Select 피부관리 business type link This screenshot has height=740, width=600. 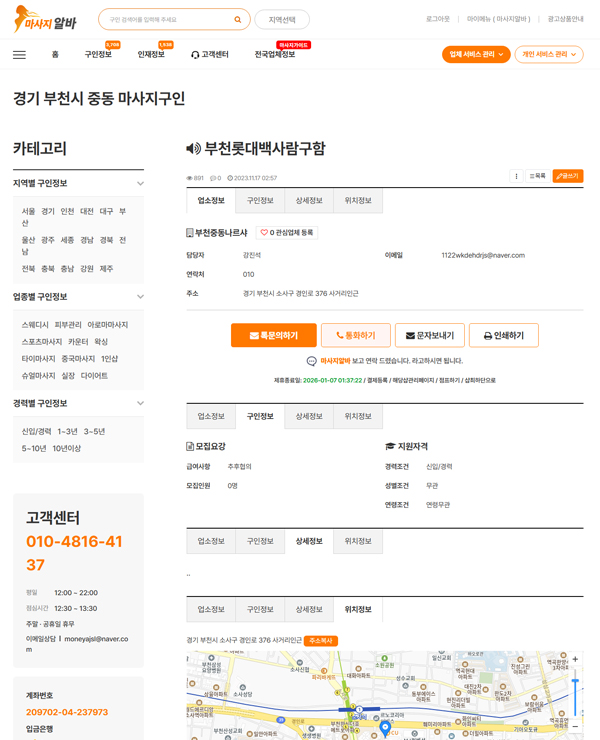point(68,325)
